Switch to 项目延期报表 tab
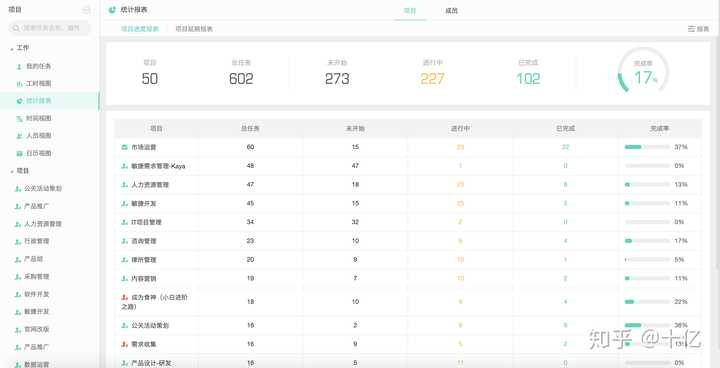The height and width of the screenshot is (368, 720). click(x=194, y=28)
